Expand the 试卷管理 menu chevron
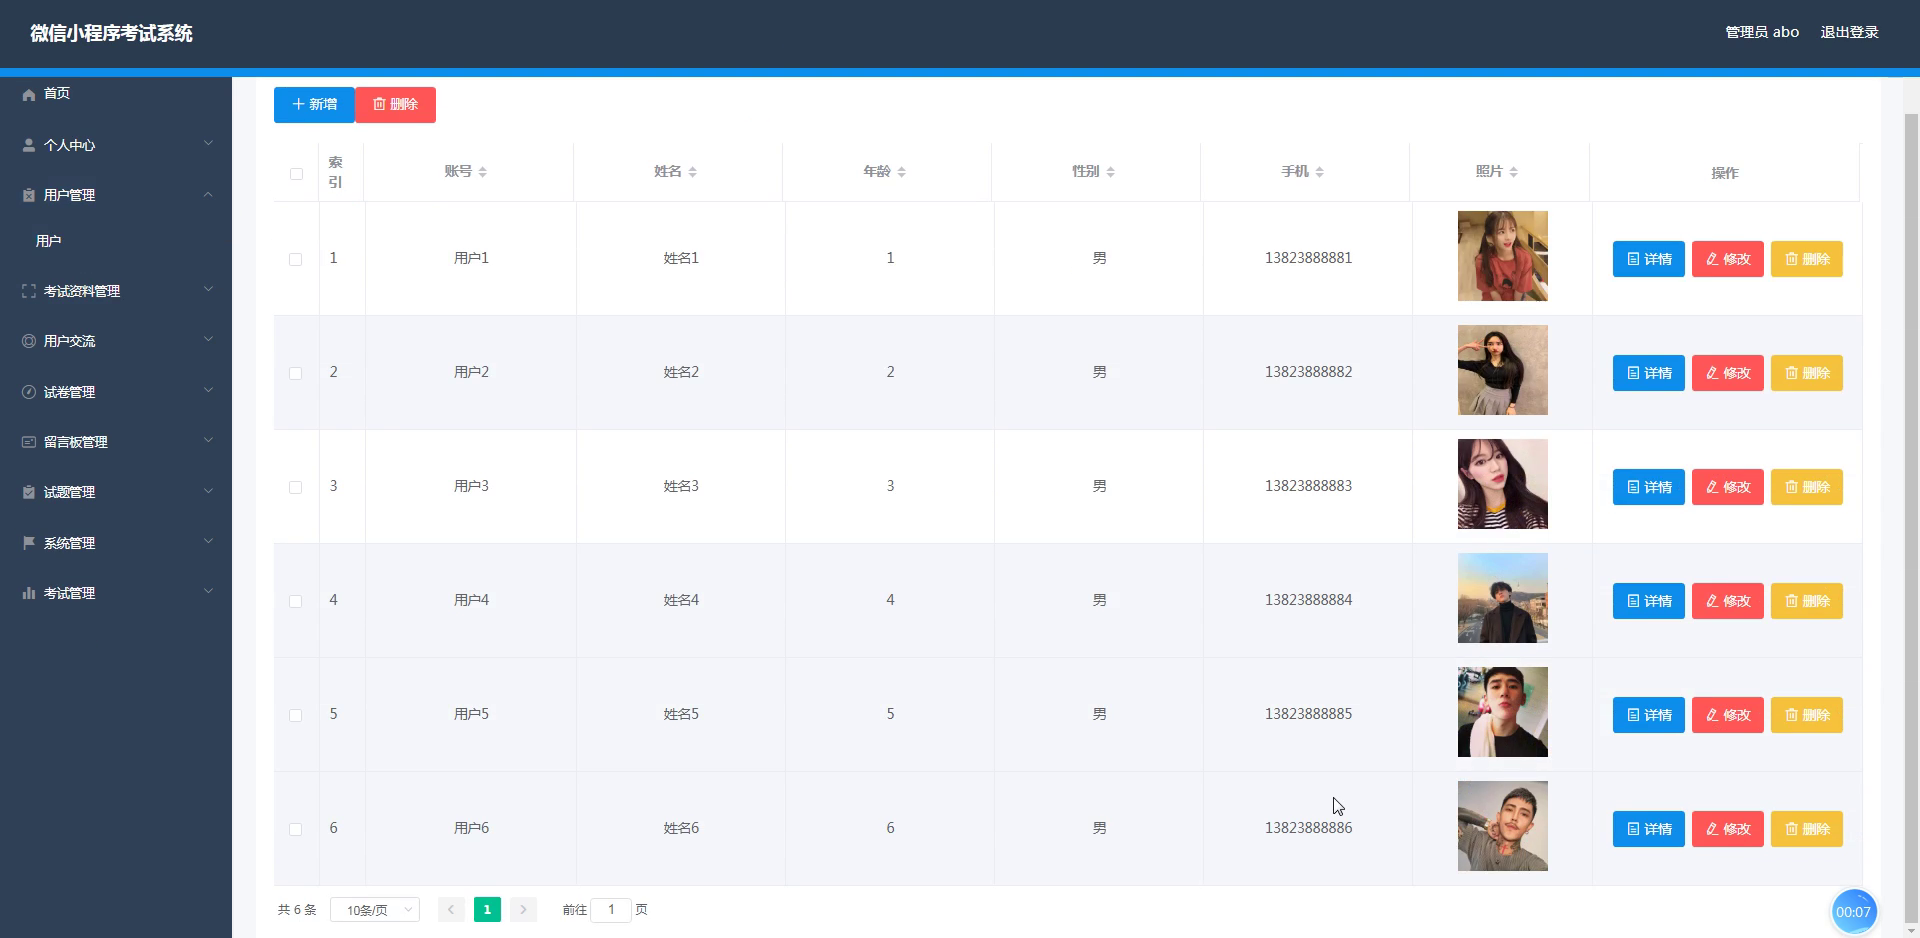This screenshot has width=1920, height=938. [208, 390]
